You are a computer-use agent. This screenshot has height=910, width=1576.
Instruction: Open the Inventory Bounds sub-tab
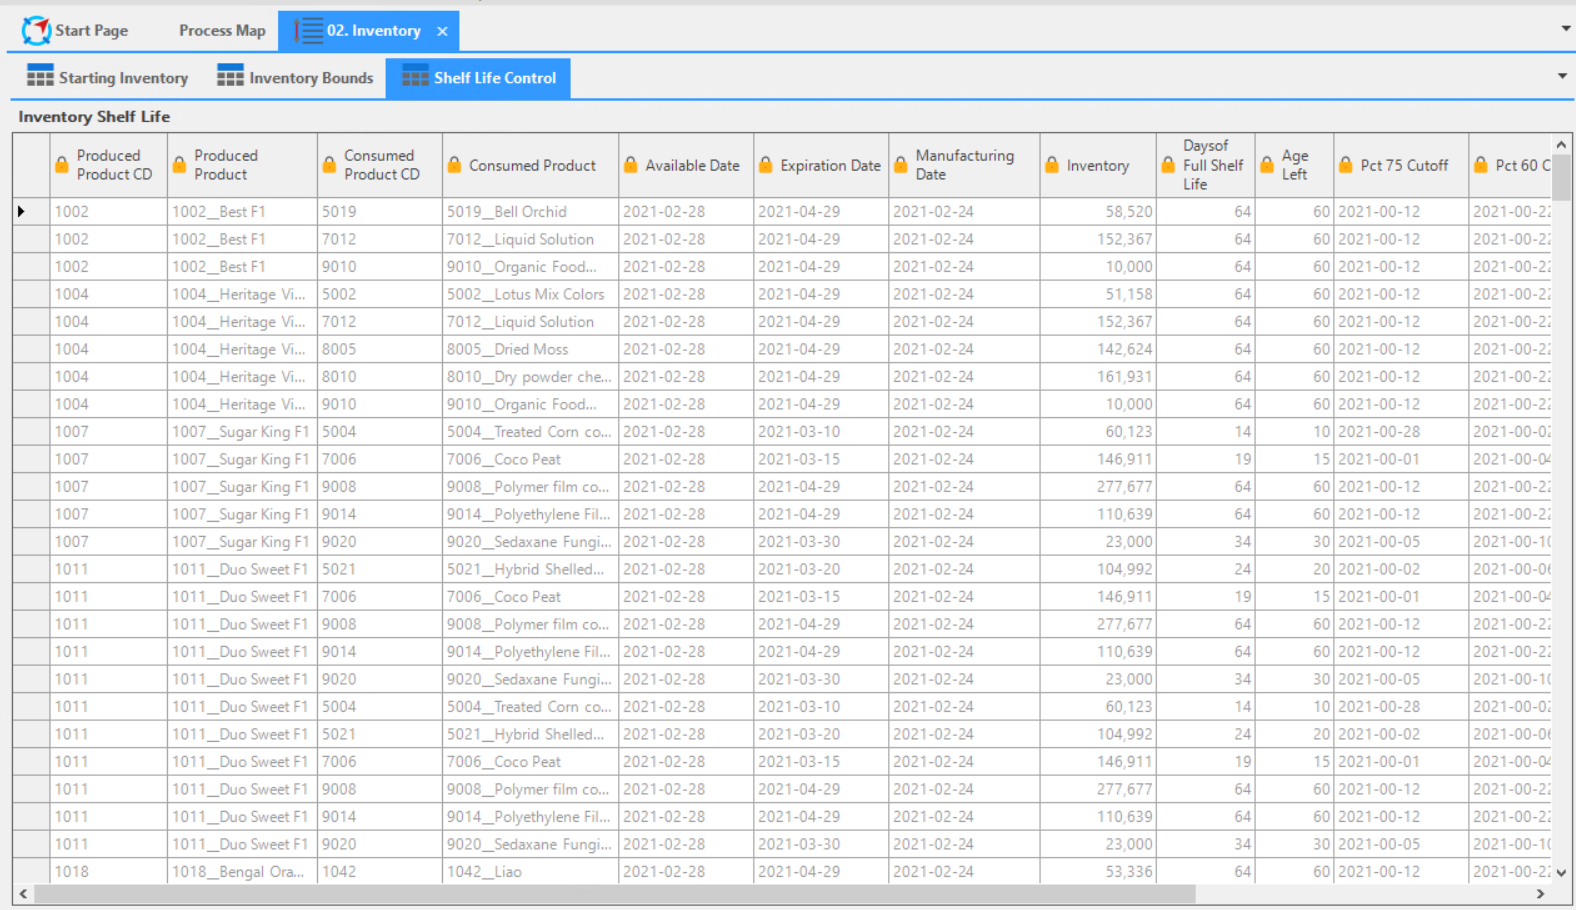(x=295, y=77)
